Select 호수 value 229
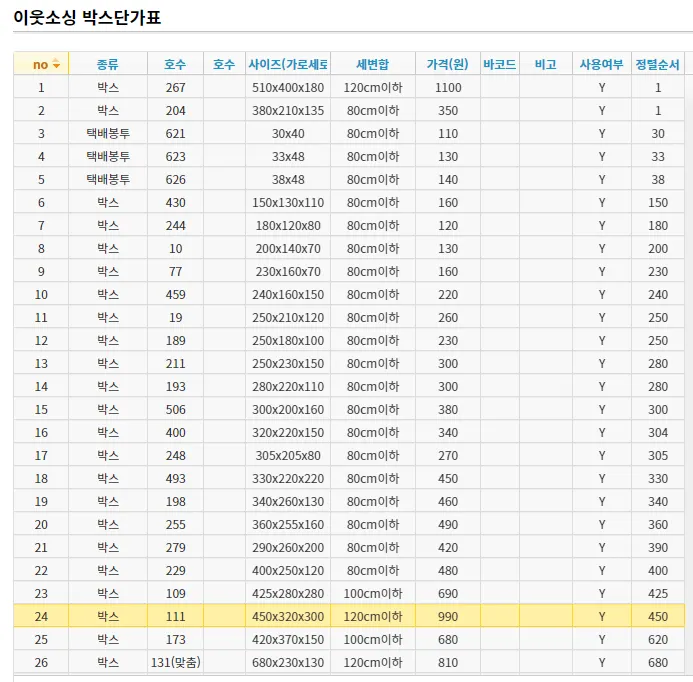693x682 pixels. pos(175,570)
